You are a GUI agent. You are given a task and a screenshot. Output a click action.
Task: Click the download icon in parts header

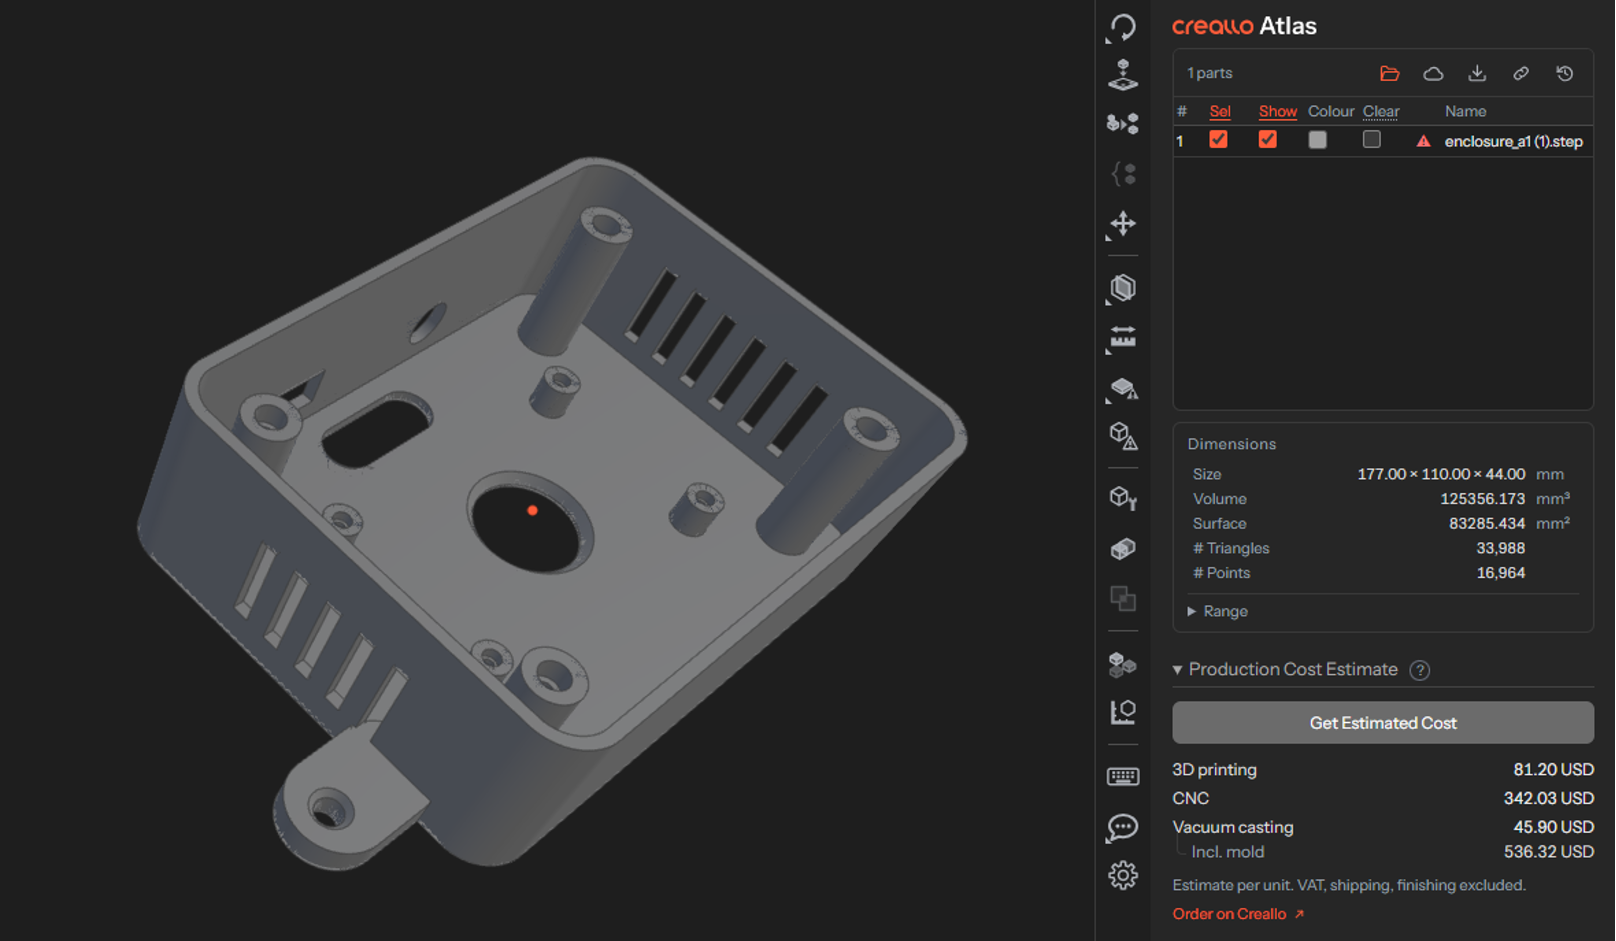(1477, 73)
